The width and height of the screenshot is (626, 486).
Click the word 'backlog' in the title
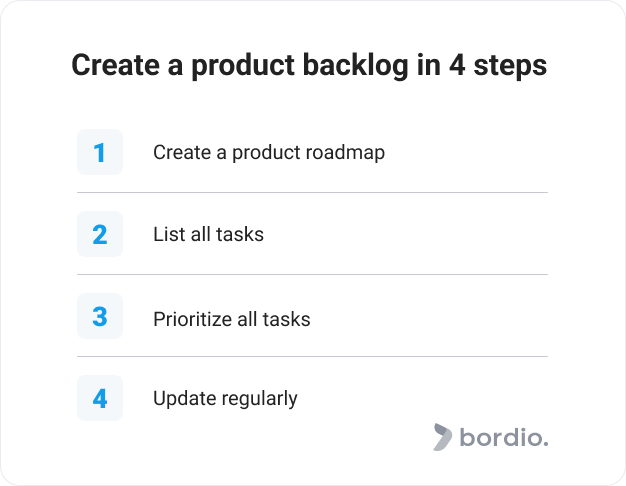356,66
